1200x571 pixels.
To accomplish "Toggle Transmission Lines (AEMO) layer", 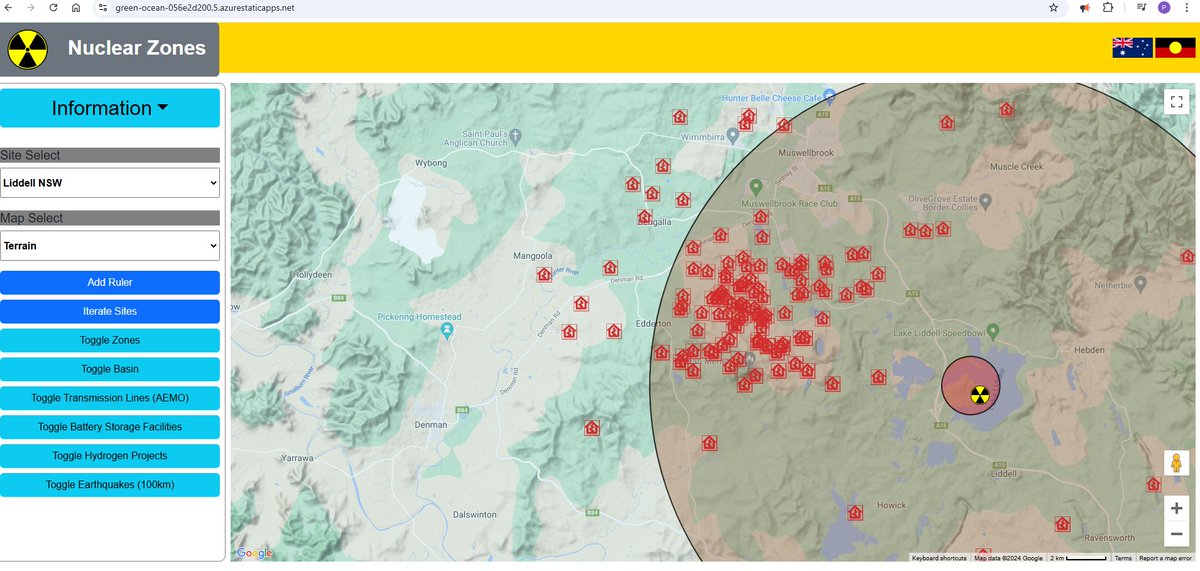I will pyautogui.click(x=110, y=398).
